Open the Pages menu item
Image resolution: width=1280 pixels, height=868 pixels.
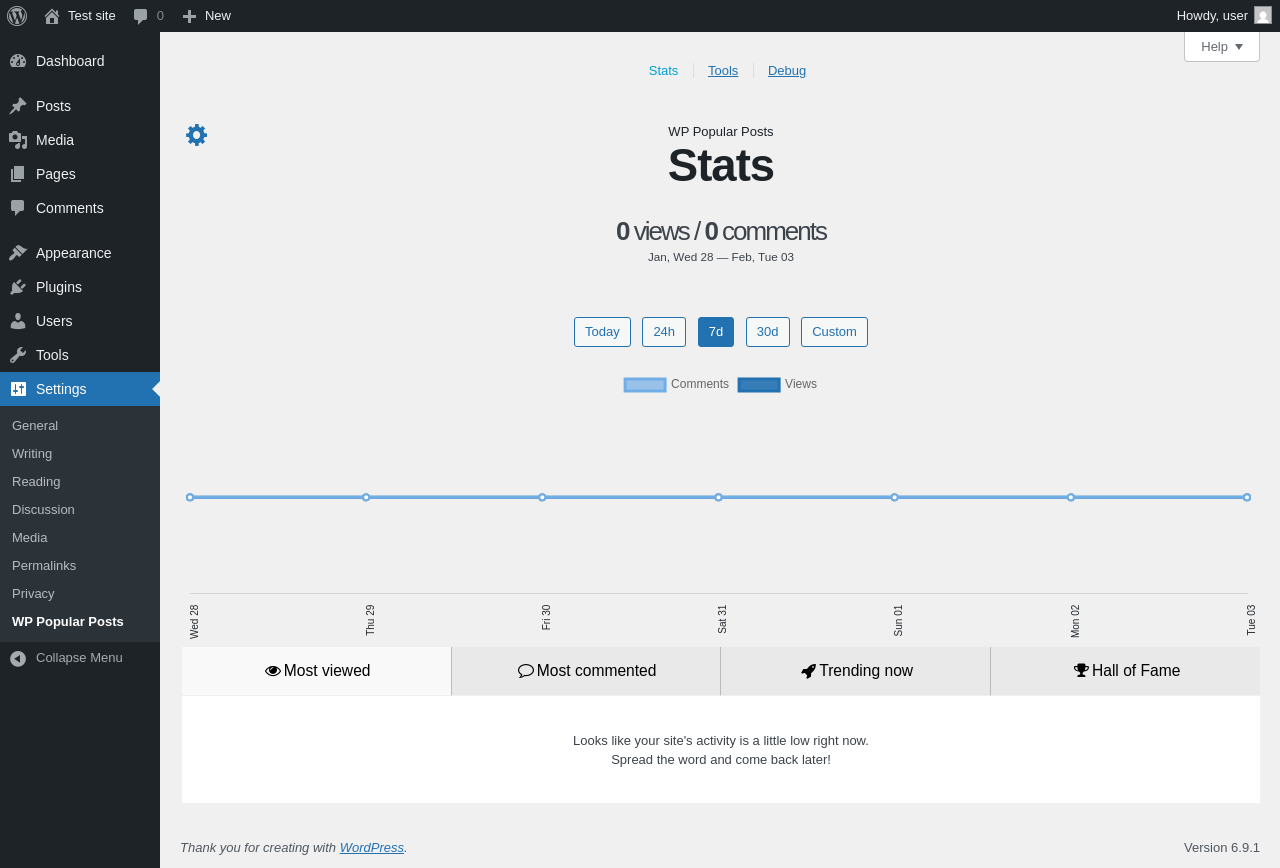pos(80,174)
